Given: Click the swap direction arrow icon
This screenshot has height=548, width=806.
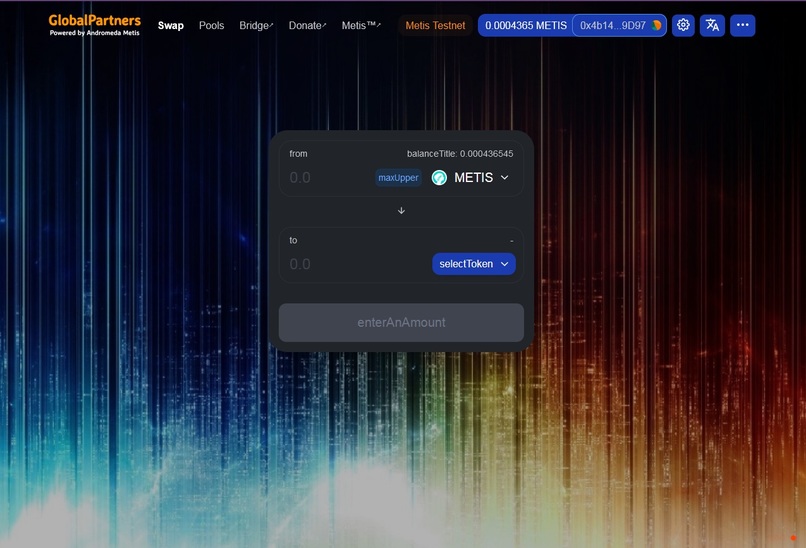Looking at the screenshot, I should pos(401,211).
